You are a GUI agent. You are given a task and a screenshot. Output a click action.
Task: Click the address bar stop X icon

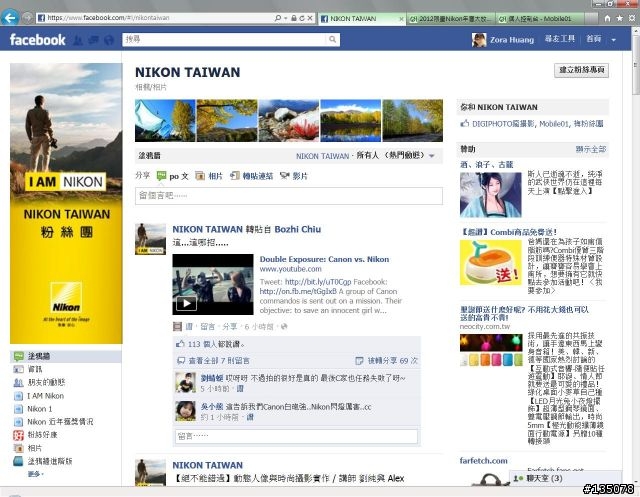click(310, 18)
